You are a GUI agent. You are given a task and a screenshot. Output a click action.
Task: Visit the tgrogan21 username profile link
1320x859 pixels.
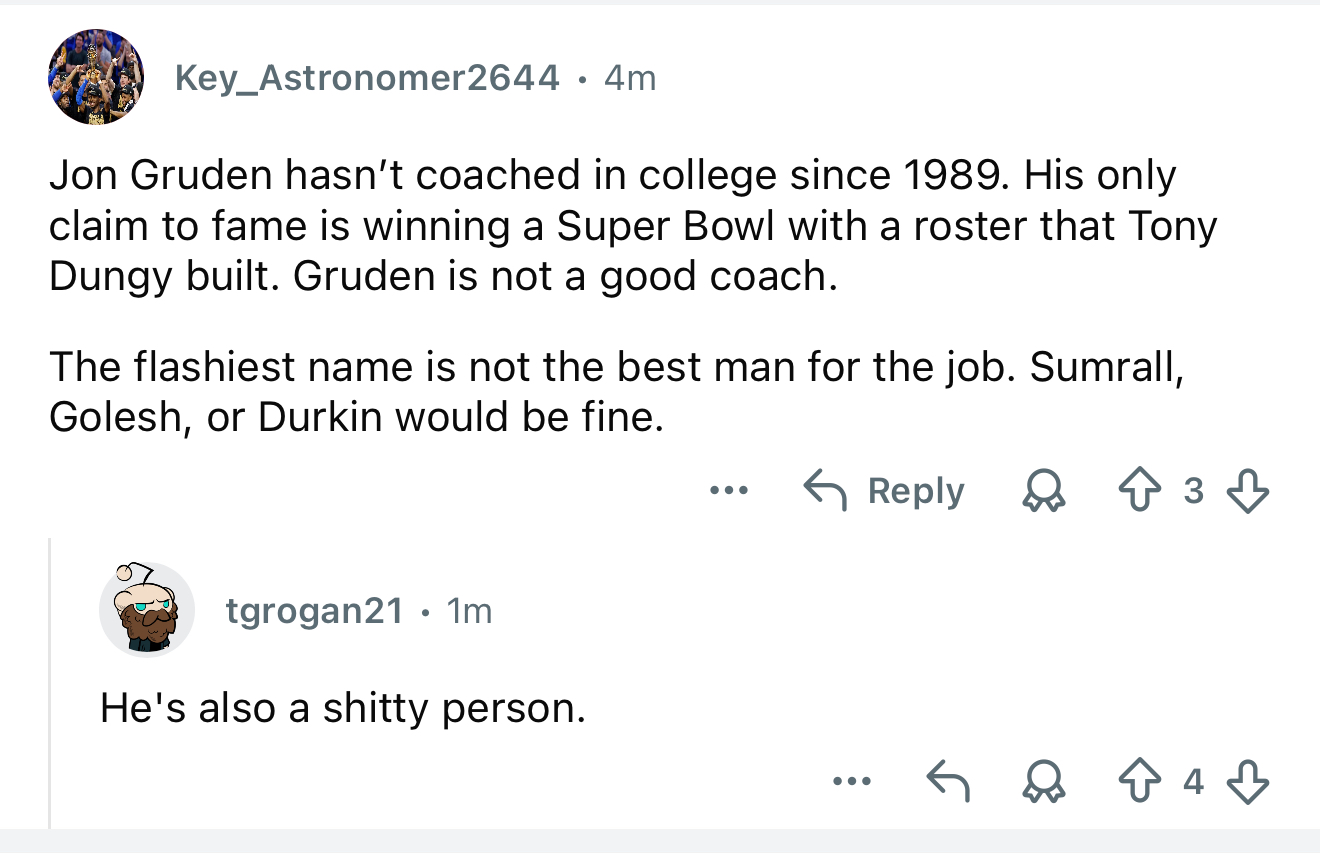pos(314,609)
